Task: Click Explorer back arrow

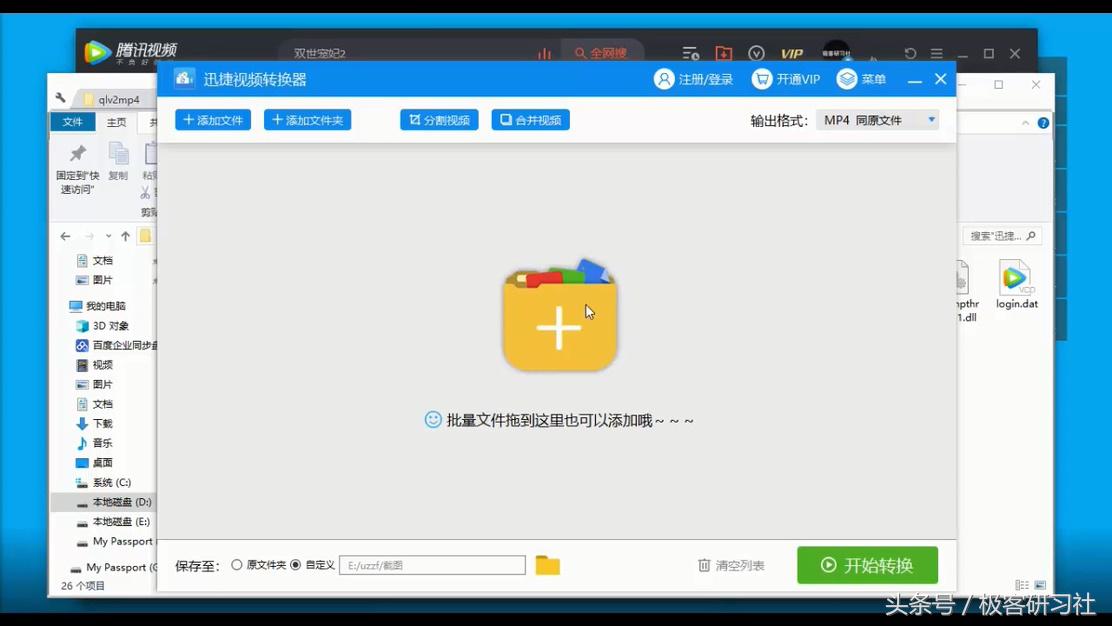Action: click(65, 236)
